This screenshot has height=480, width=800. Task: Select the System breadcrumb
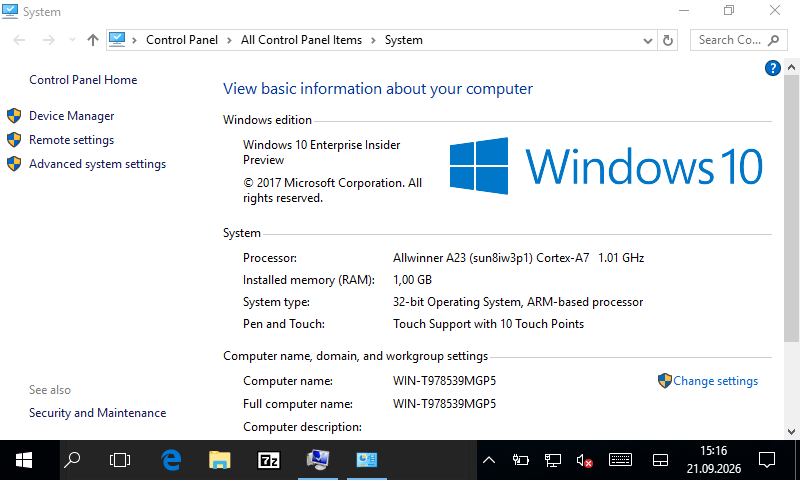(x=404, y=40)
